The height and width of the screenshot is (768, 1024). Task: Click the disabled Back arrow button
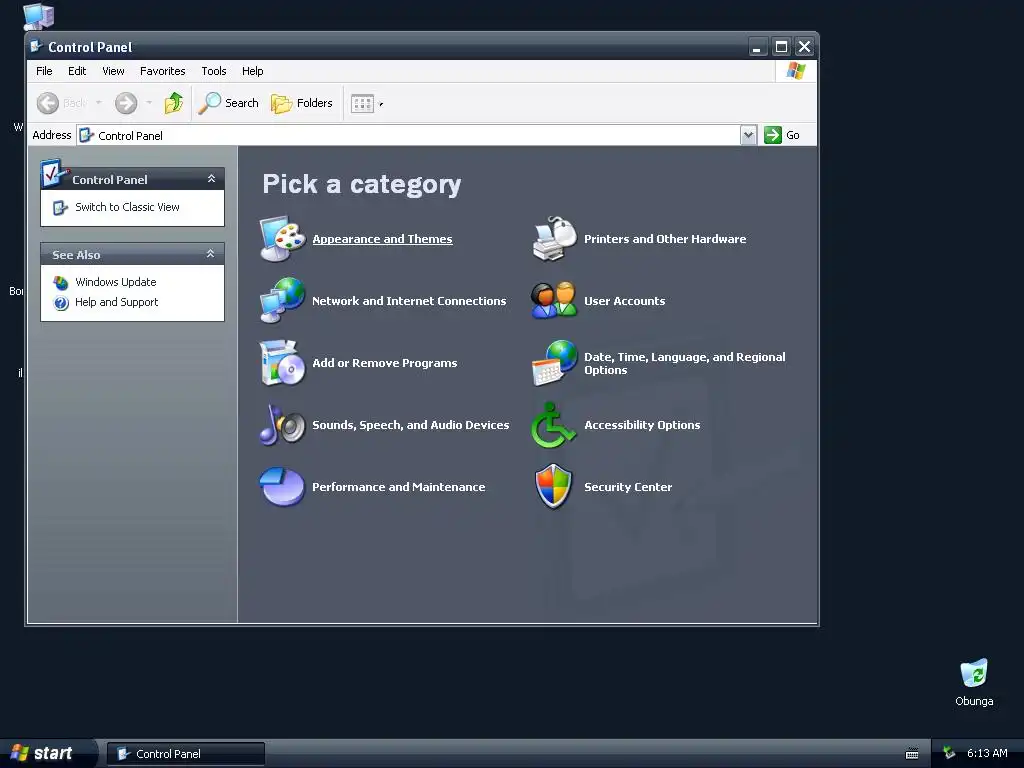(48, 103)
